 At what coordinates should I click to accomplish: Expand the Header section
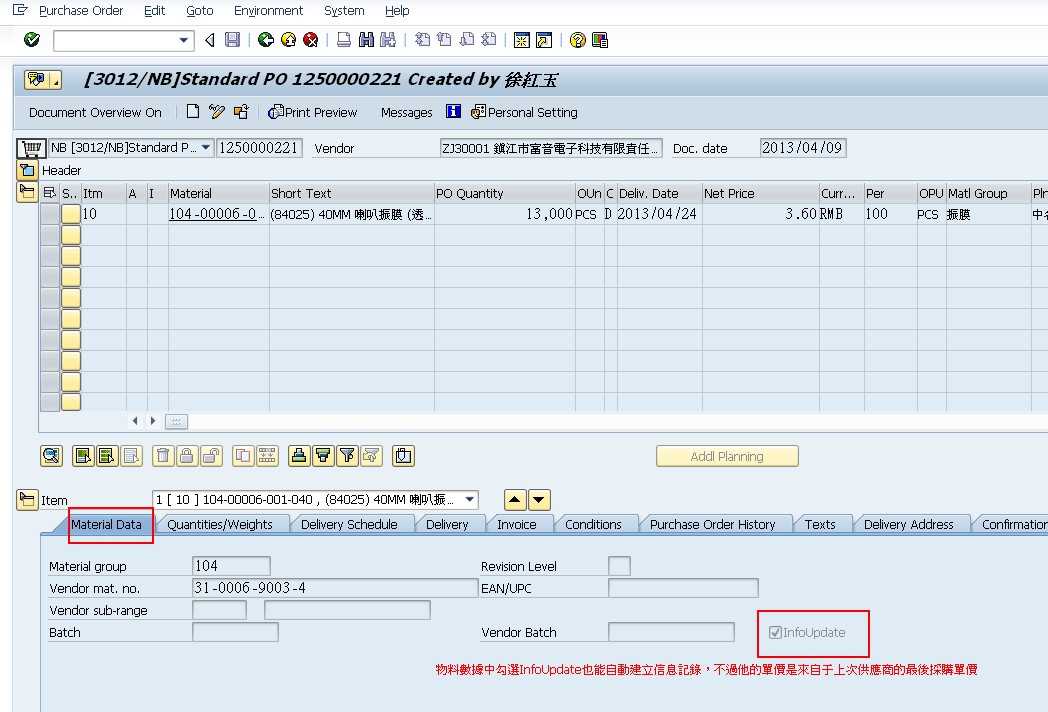pos(27,170)
